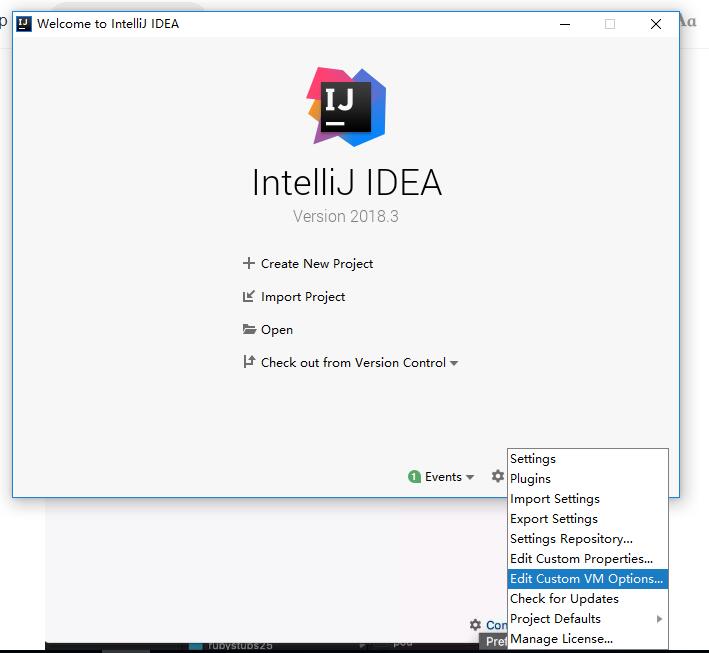Select Edit Custom Properties...
This screenshot has height=653, width=709.
(x=587, y=558)
